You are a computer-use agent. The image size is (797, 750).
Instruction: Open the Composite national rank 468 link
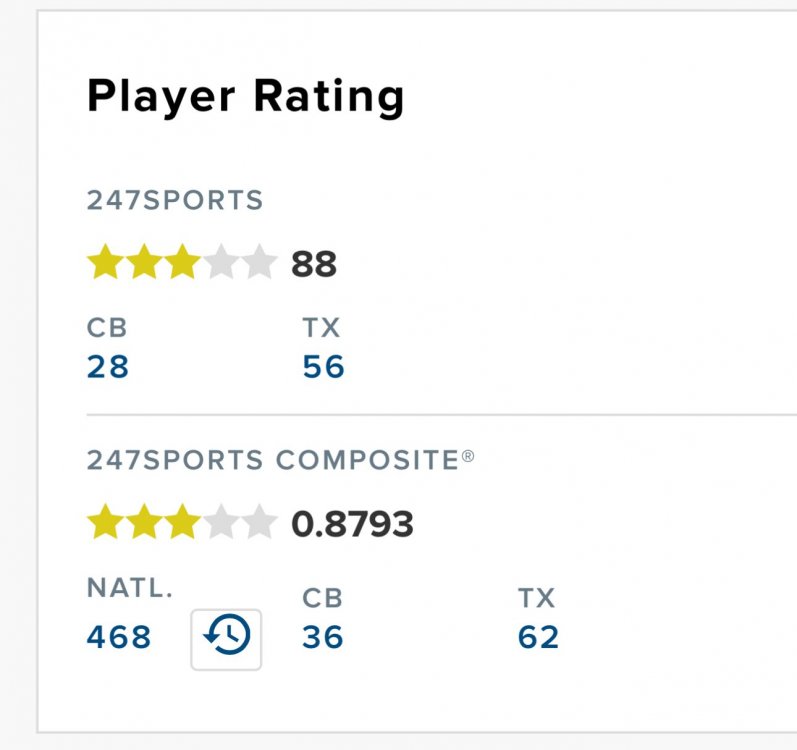(119, 637)
